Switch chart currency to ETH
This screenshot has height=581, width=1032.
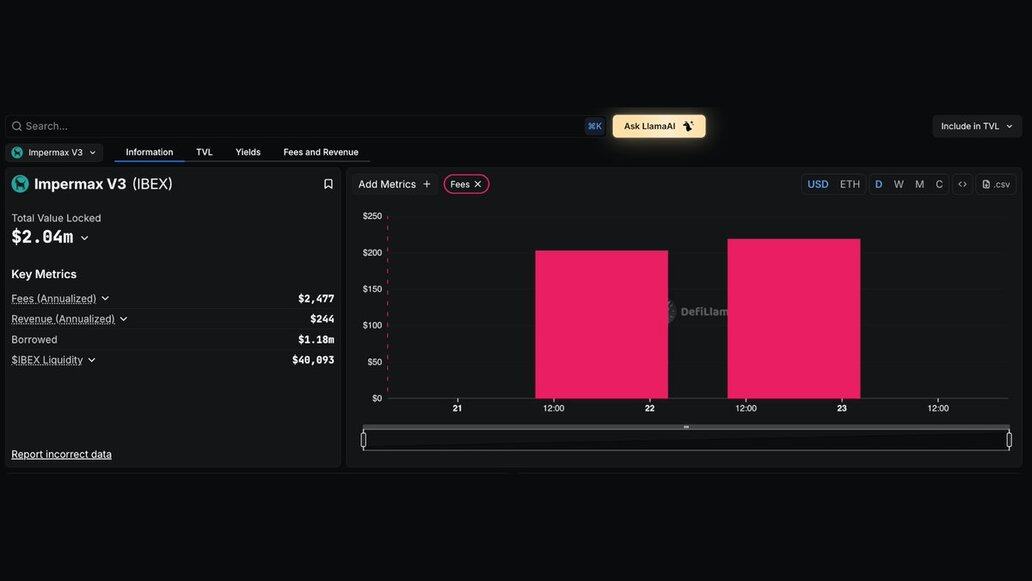[850, 184]
